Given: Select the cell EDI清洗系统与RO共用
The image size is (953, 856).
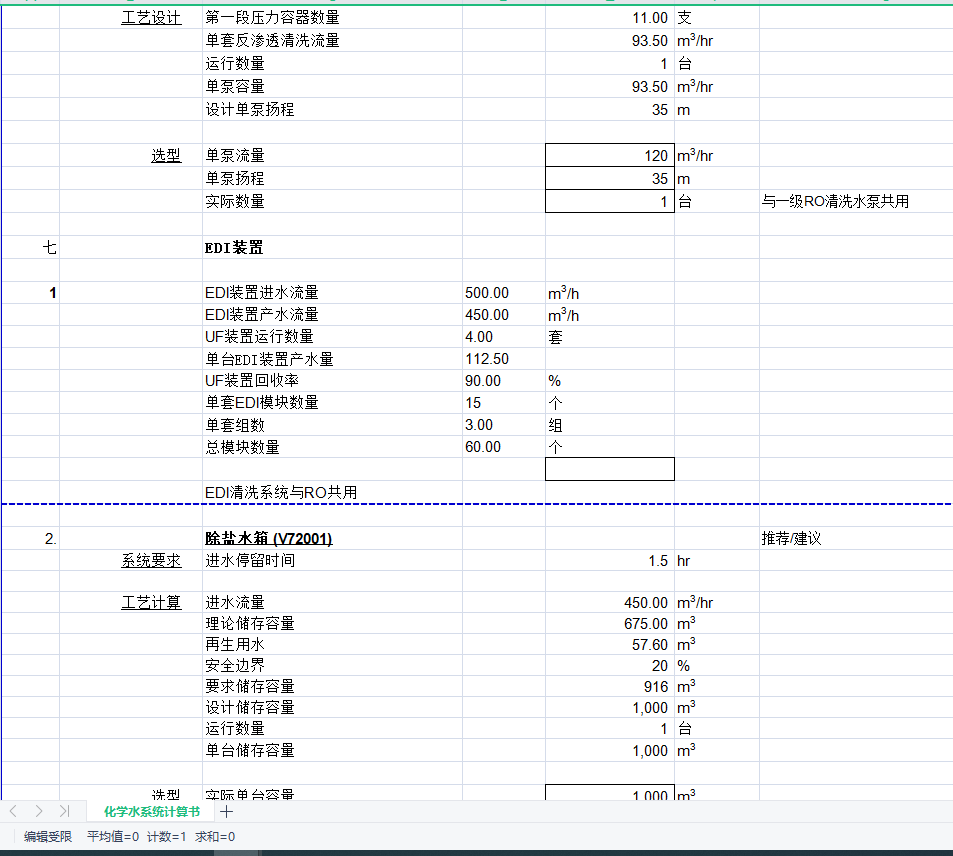Looking at the screenshot, I should point(332,492).
